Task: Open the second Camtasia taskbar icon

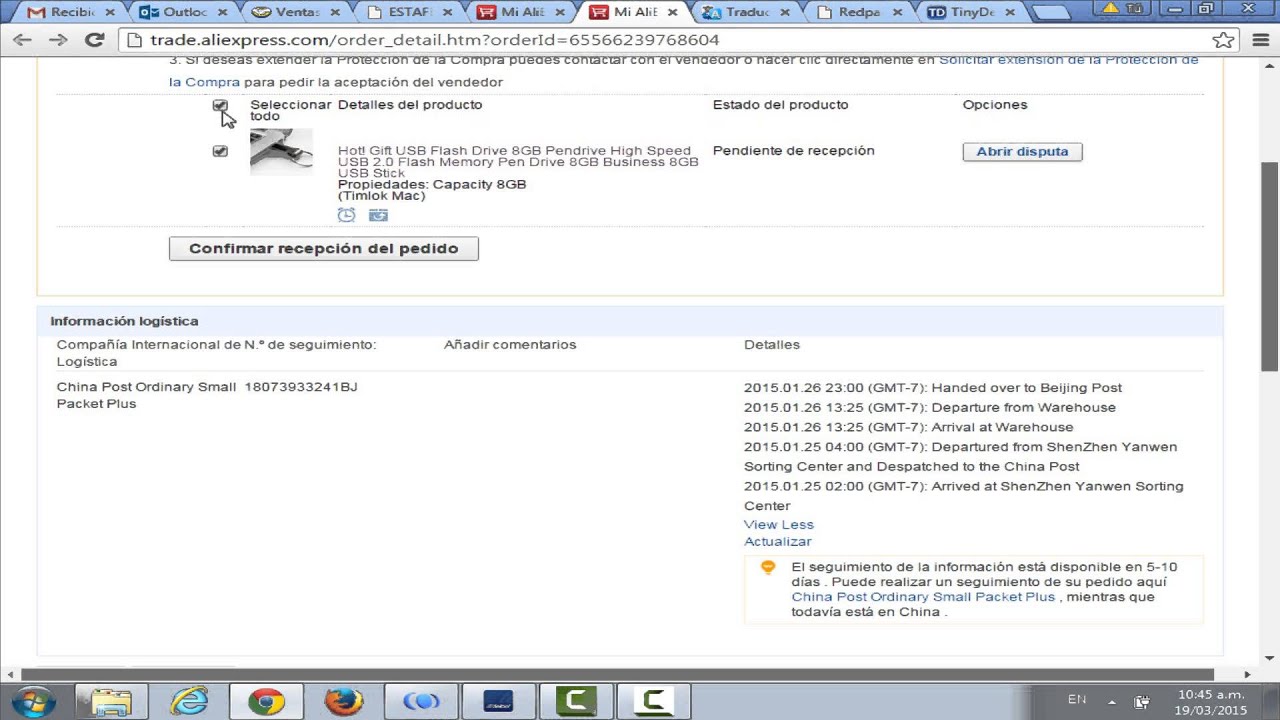Action: [x=653, y=701]
